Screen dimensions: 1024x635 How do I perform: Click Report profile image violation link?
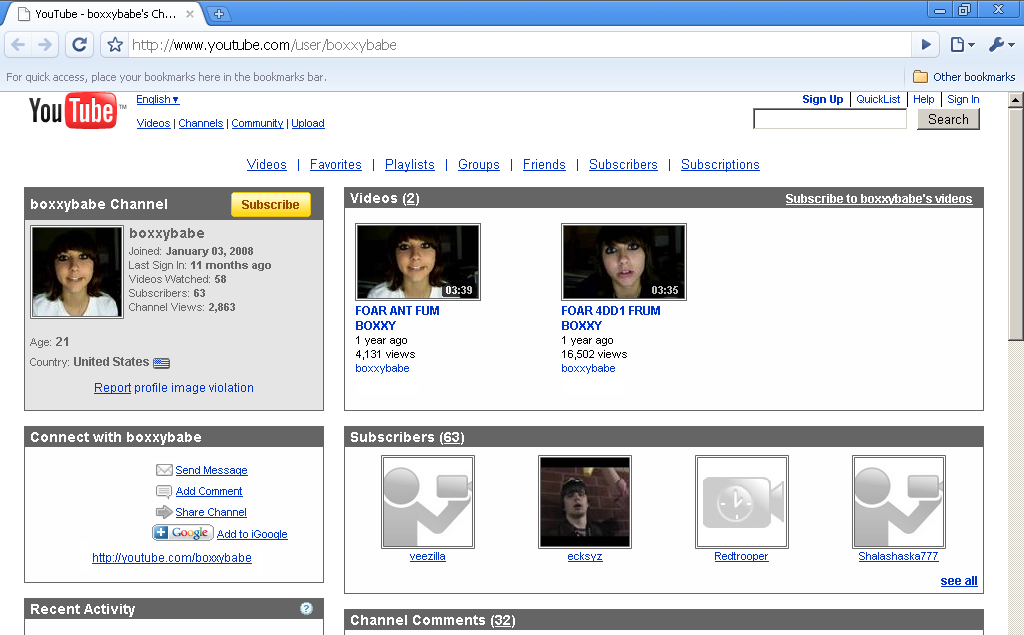(174, 388)
